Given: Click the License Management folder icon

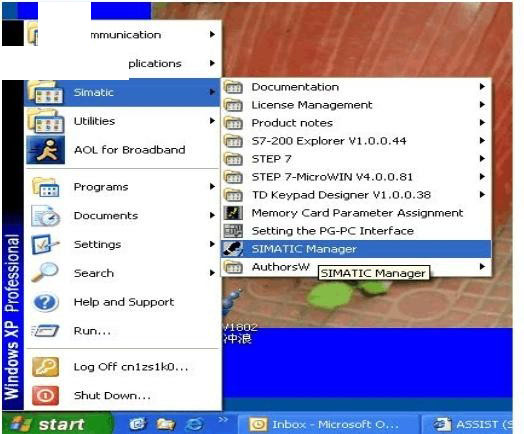Looking at the screenshot, I should tap(233, 105).
